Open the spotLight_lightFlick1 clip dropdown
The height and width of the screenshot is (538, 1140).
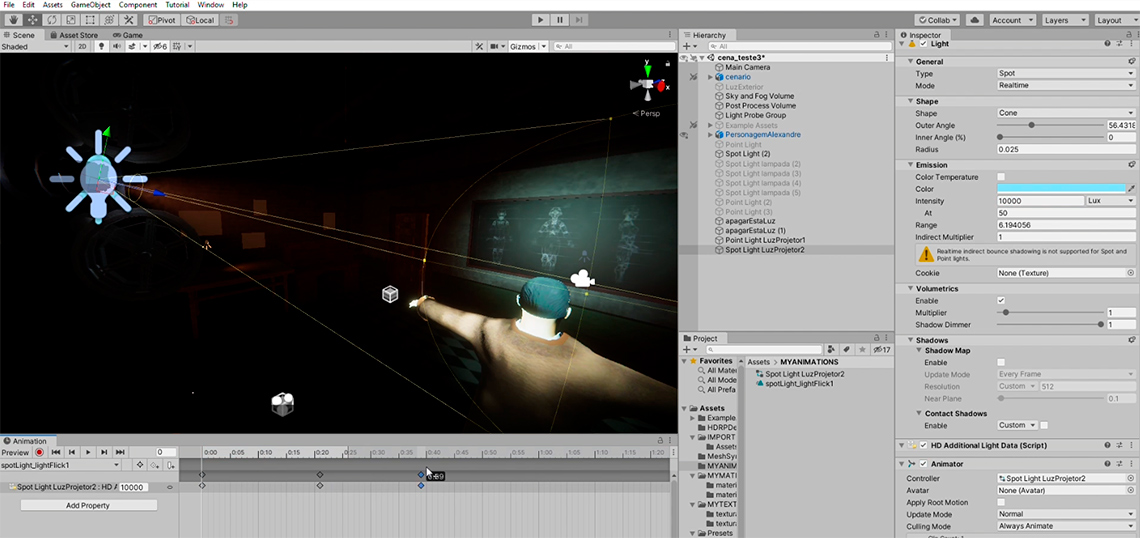point(60,465)
